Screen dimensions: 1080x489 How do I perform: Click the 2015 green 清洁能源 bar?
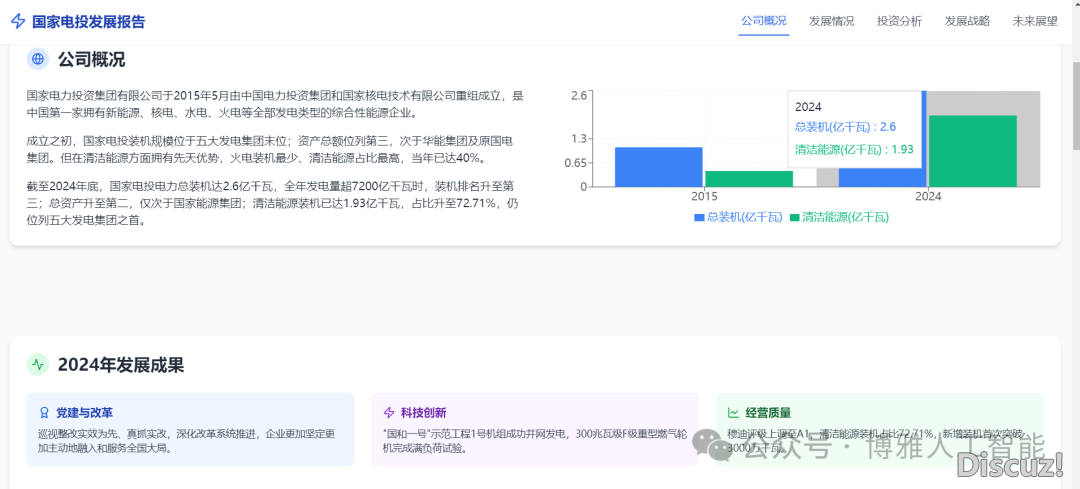[x=749, y=178]
